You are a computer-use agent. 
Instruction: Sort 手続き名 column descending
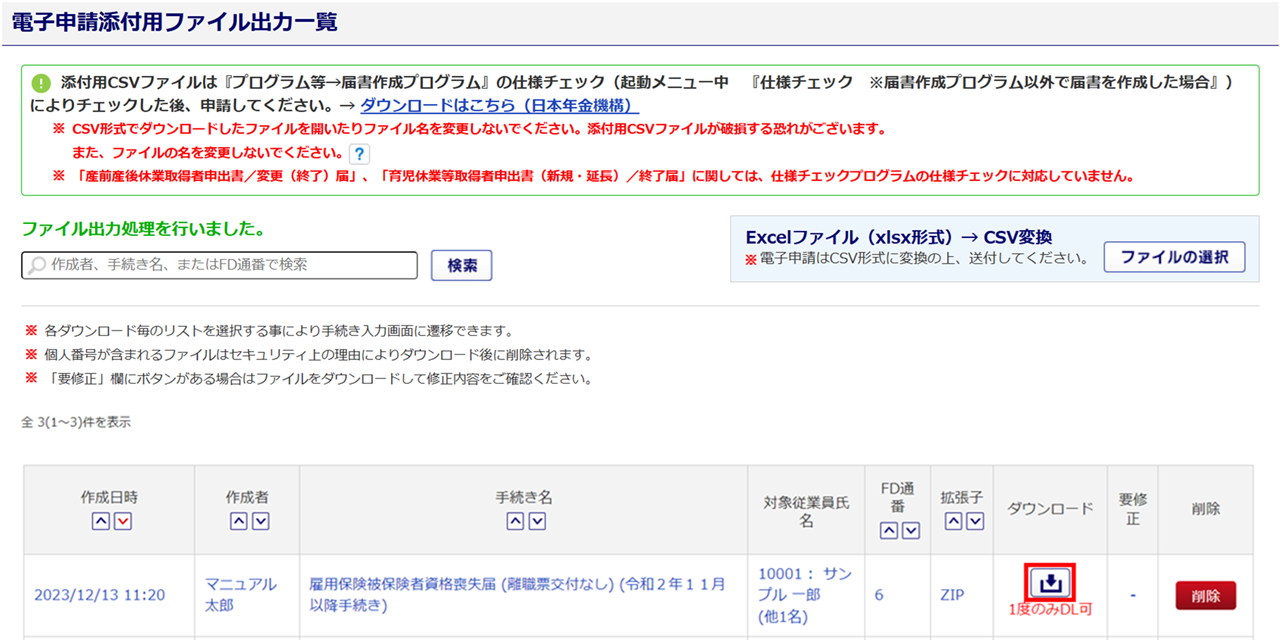click(x=537, y=521)
